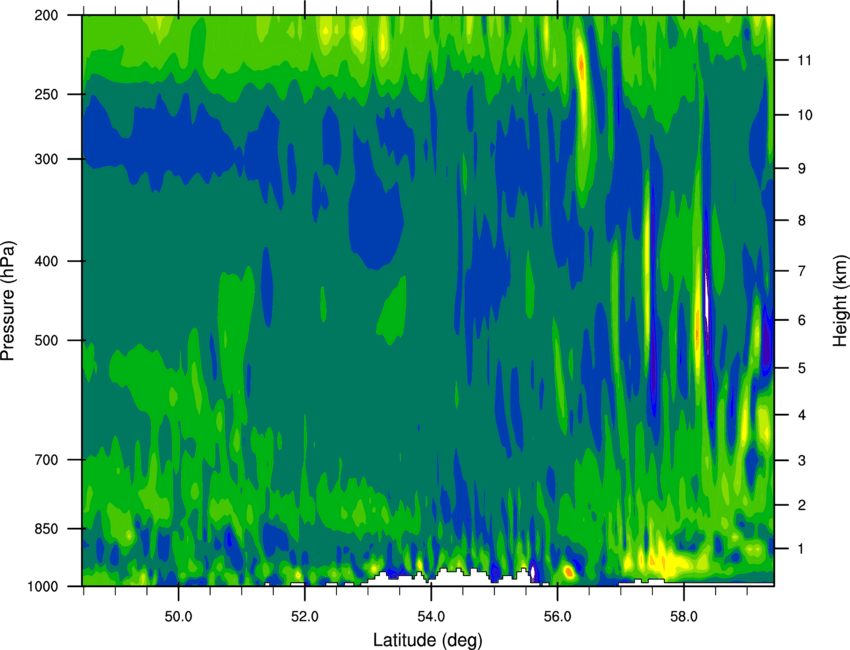
Task: Click the 400 pressure tick label
Action: [x=47, y=261]
